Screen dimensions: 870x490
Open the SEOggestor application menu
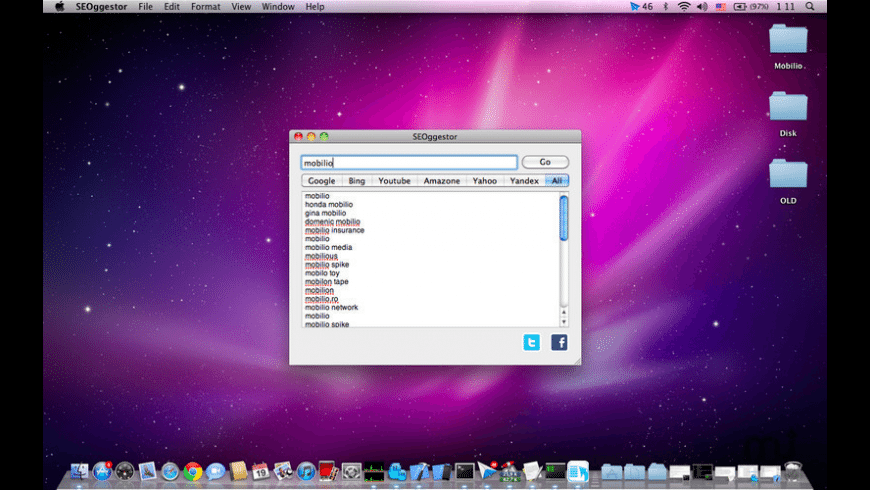point(102,7)
